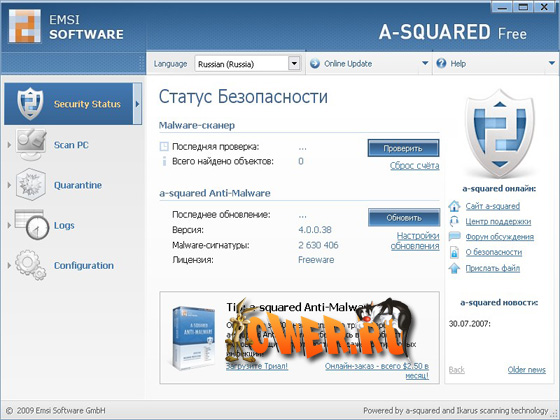Open the Help toolbar menu

[496, 64]
